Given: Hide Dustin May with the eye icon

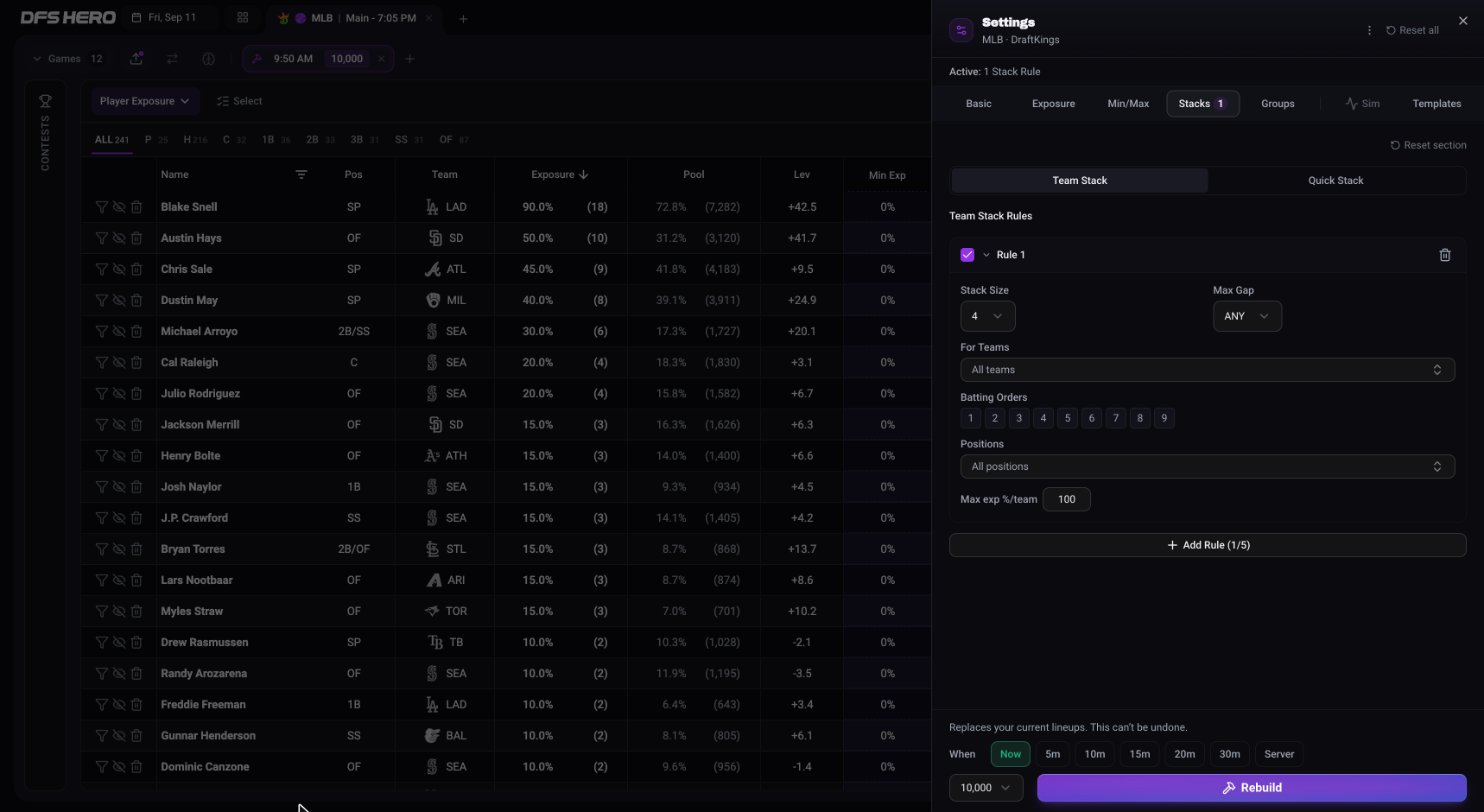Looking at the screenshot, I should pyautogui.click(x=119, y=300).
